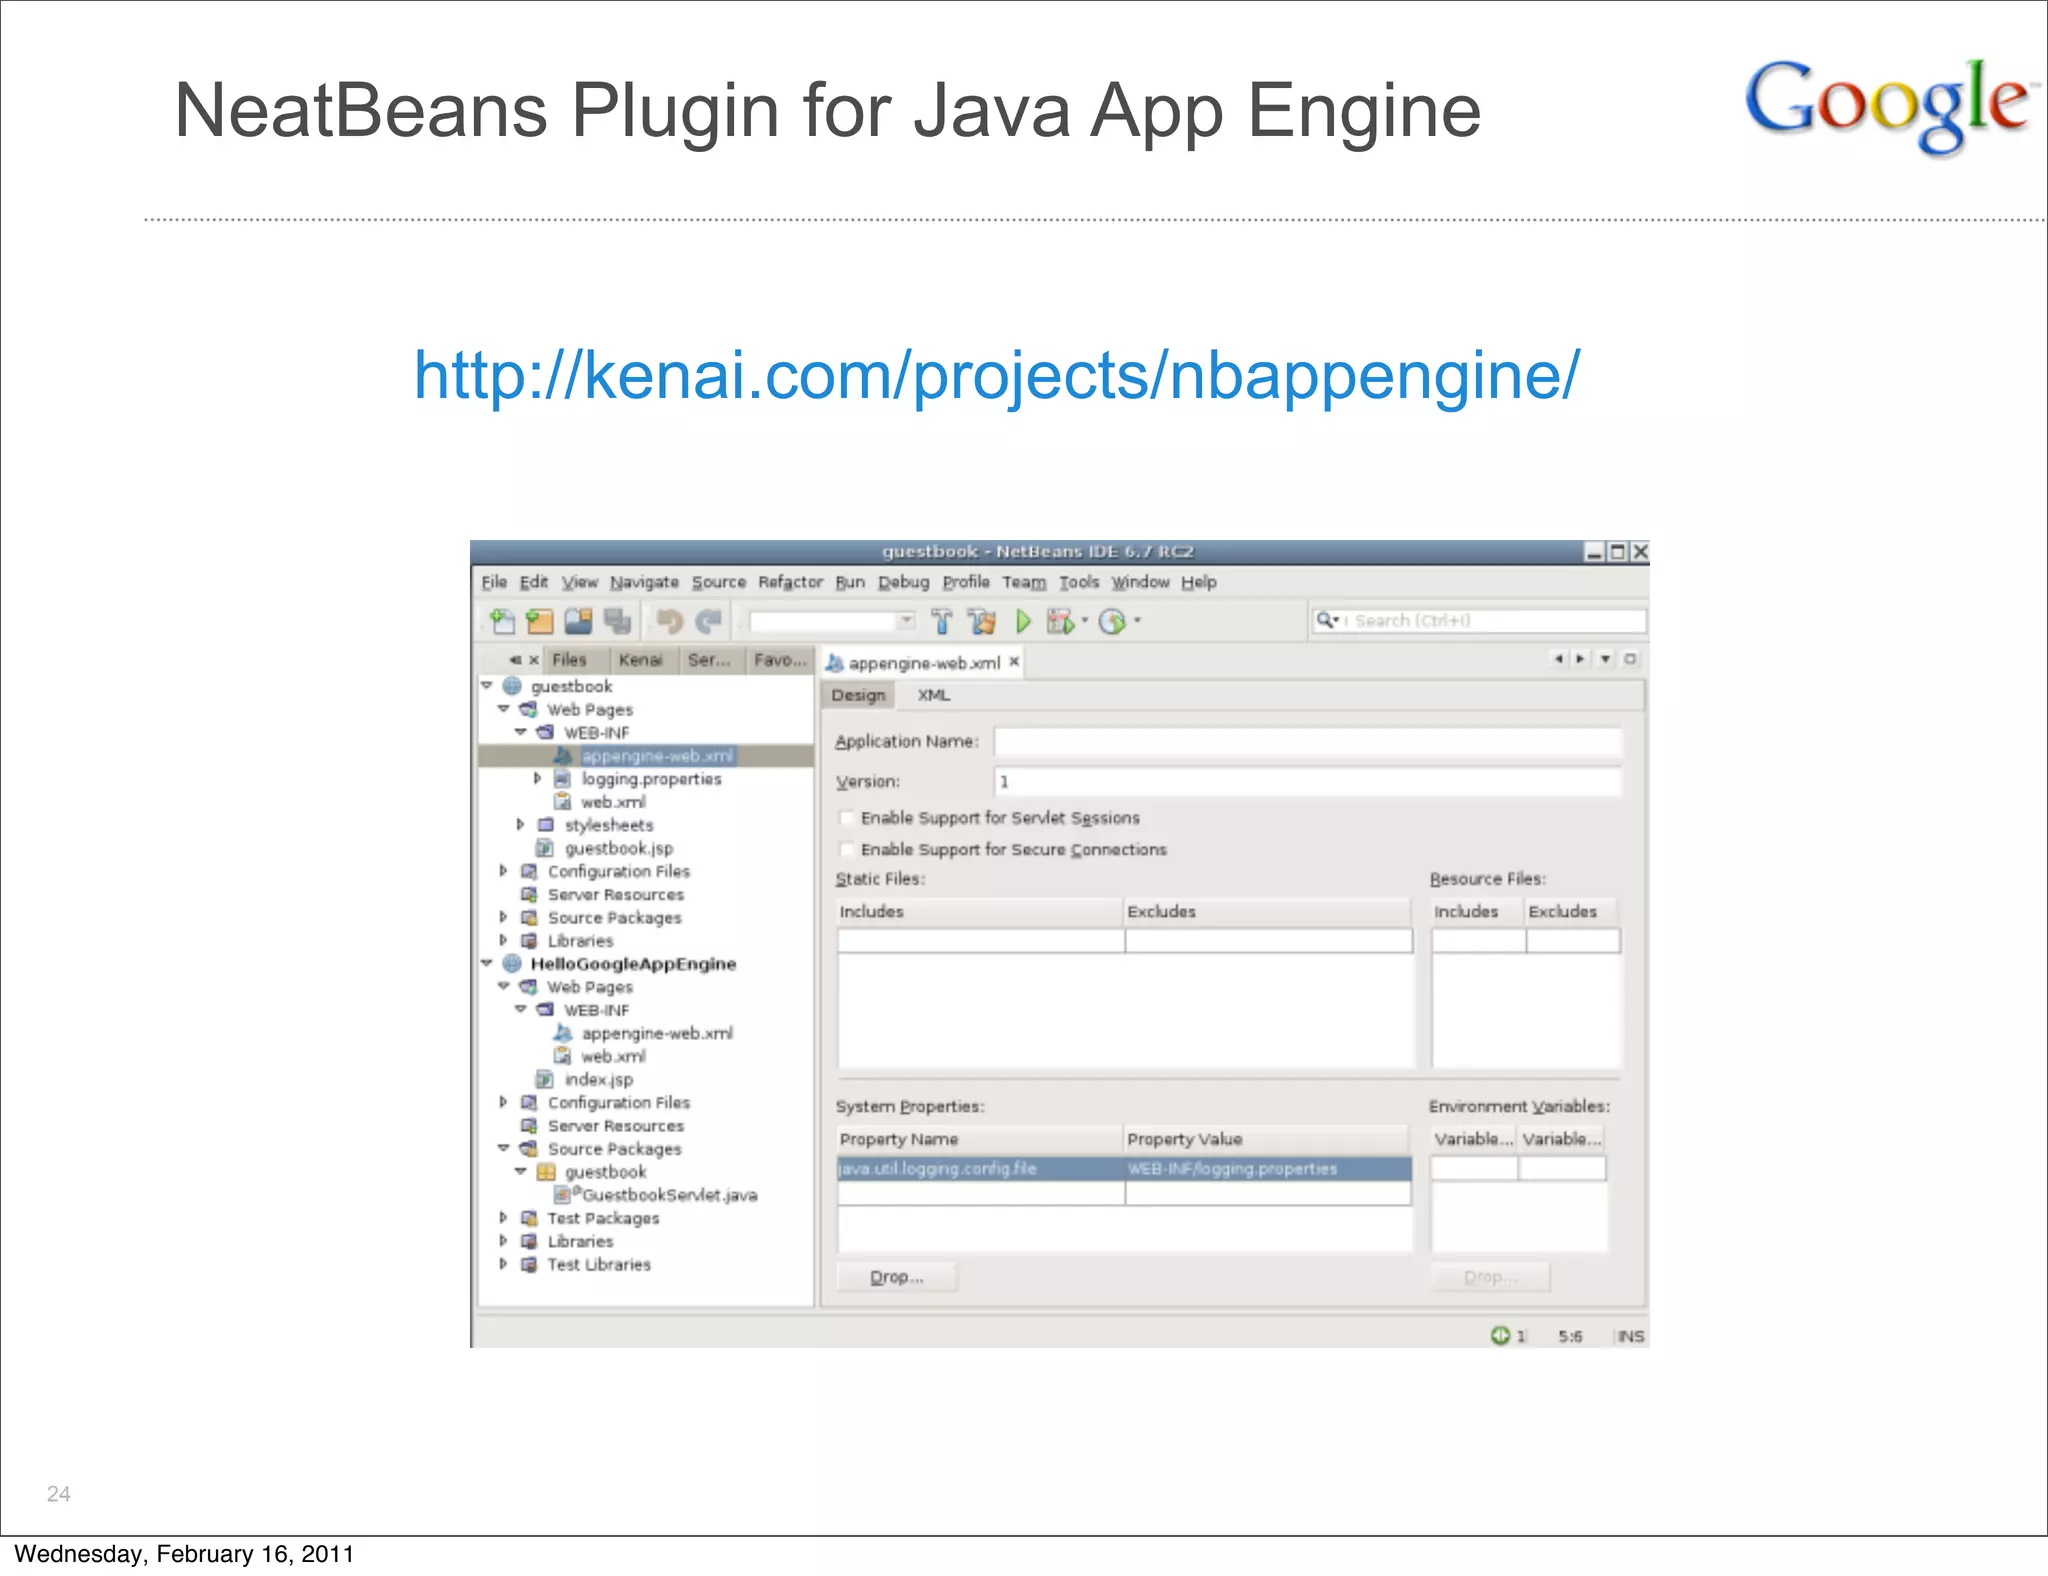Image resolution: width=2048 pixels, height=1576 pixels.
Task: Open the Help menu
Action: pyautogui.click(x=1198, y=582)
